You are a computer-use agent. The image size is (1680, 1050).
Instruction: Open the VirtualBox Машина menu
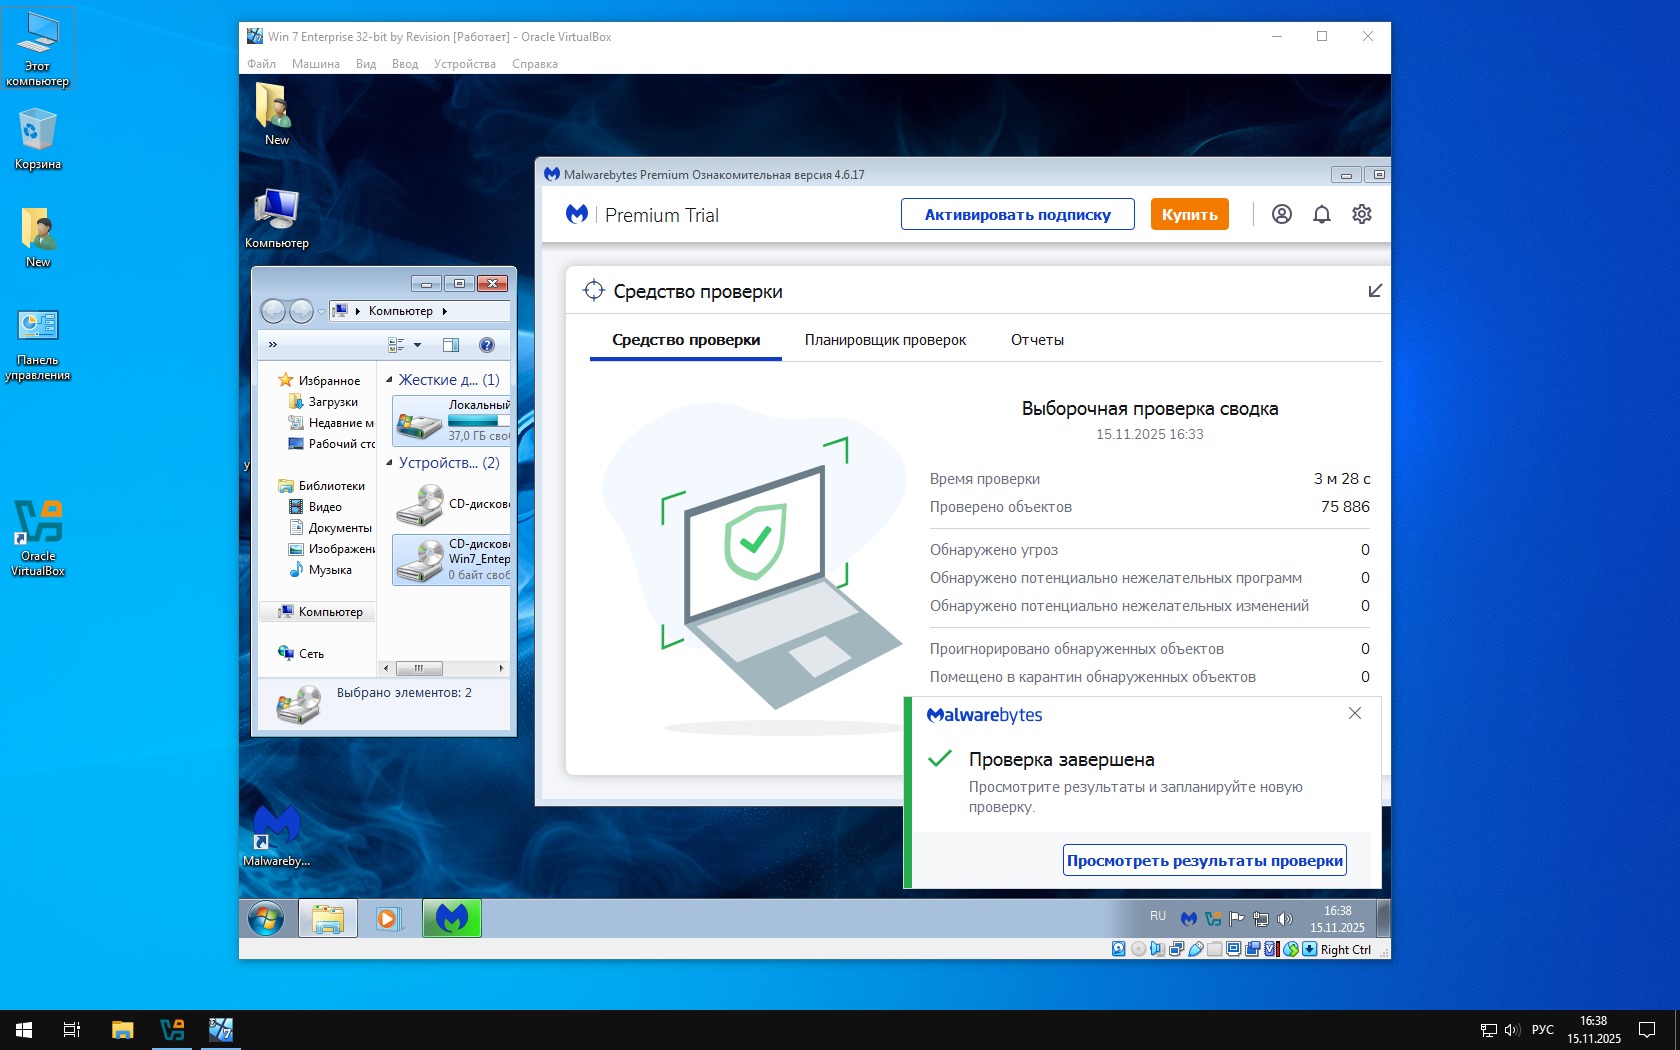point(316,64)
